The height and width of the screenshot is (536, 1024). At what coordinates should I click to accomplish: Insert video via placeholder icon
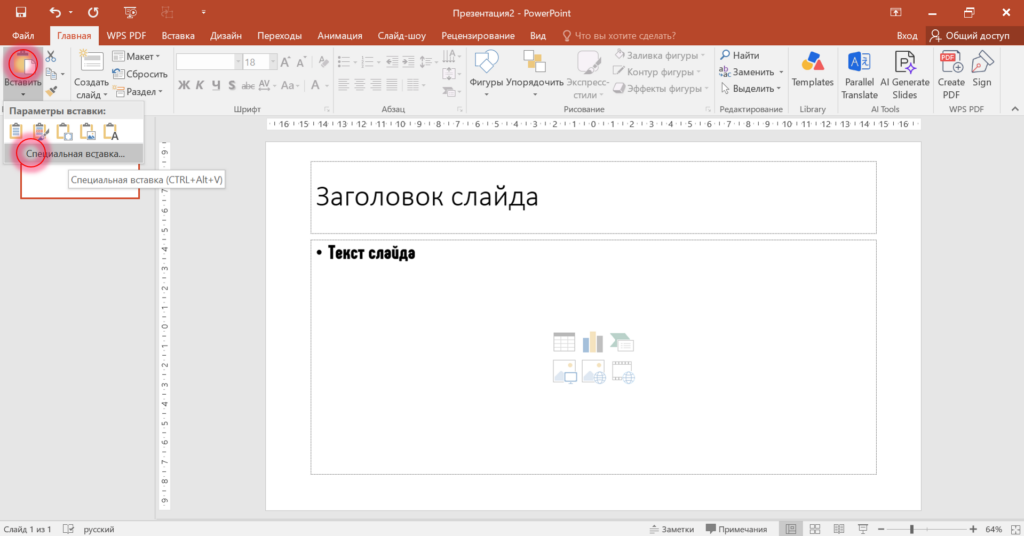(x=622, y=371)
